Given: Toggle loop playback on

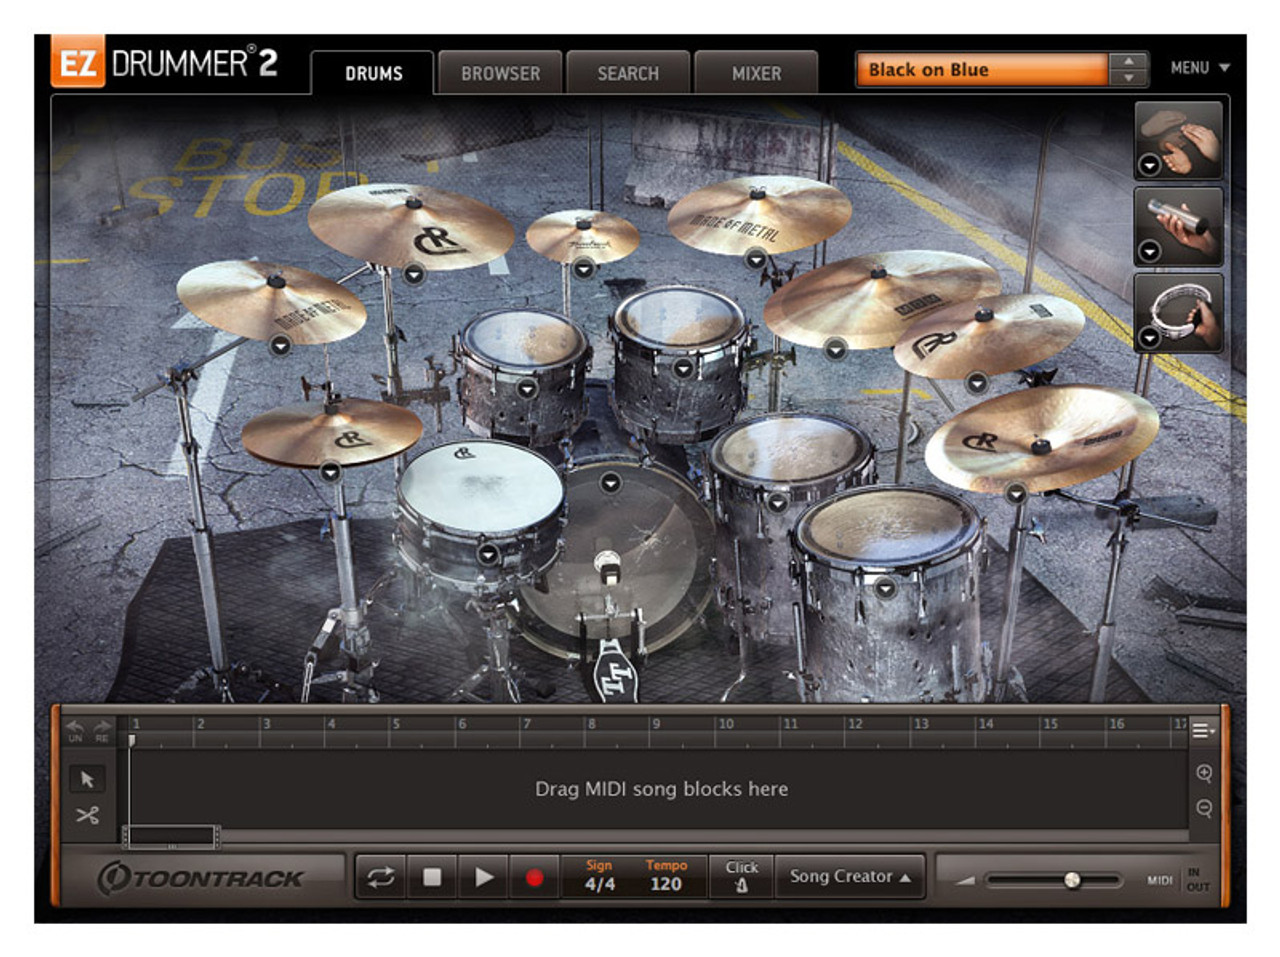Looking at the screenshot, I should (381, 877).
